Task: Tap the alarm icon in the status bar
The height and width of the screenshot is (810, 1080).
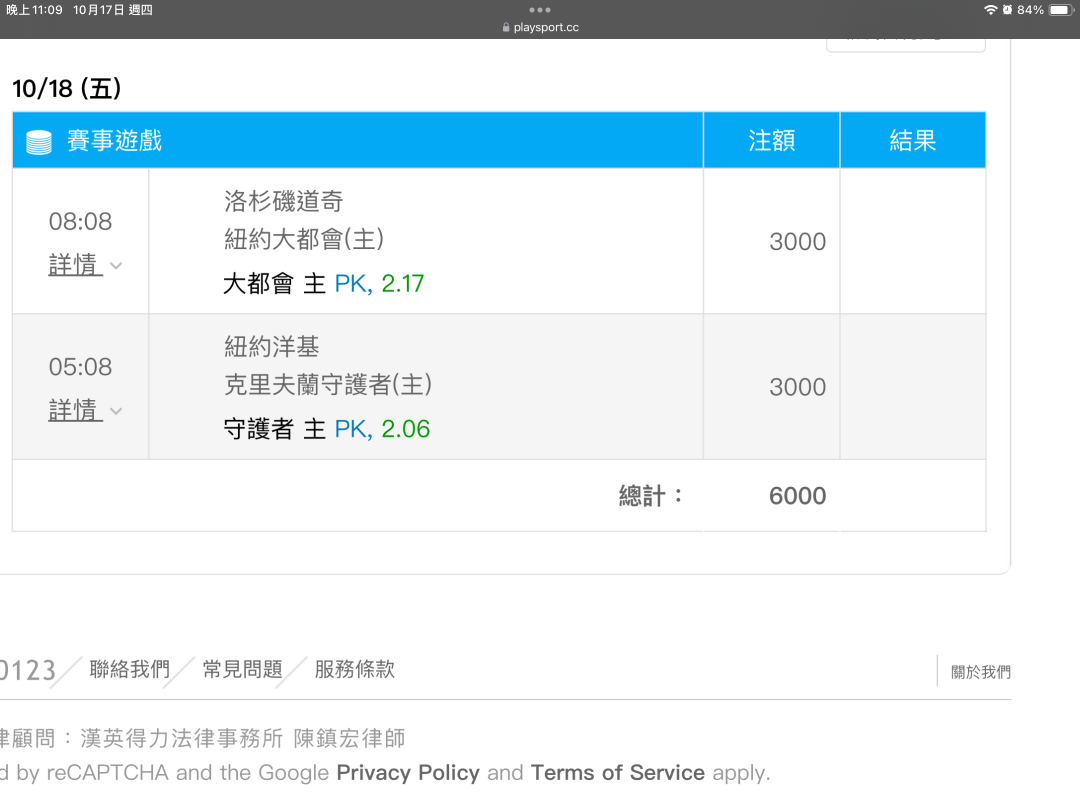Action: (1007, 10)
